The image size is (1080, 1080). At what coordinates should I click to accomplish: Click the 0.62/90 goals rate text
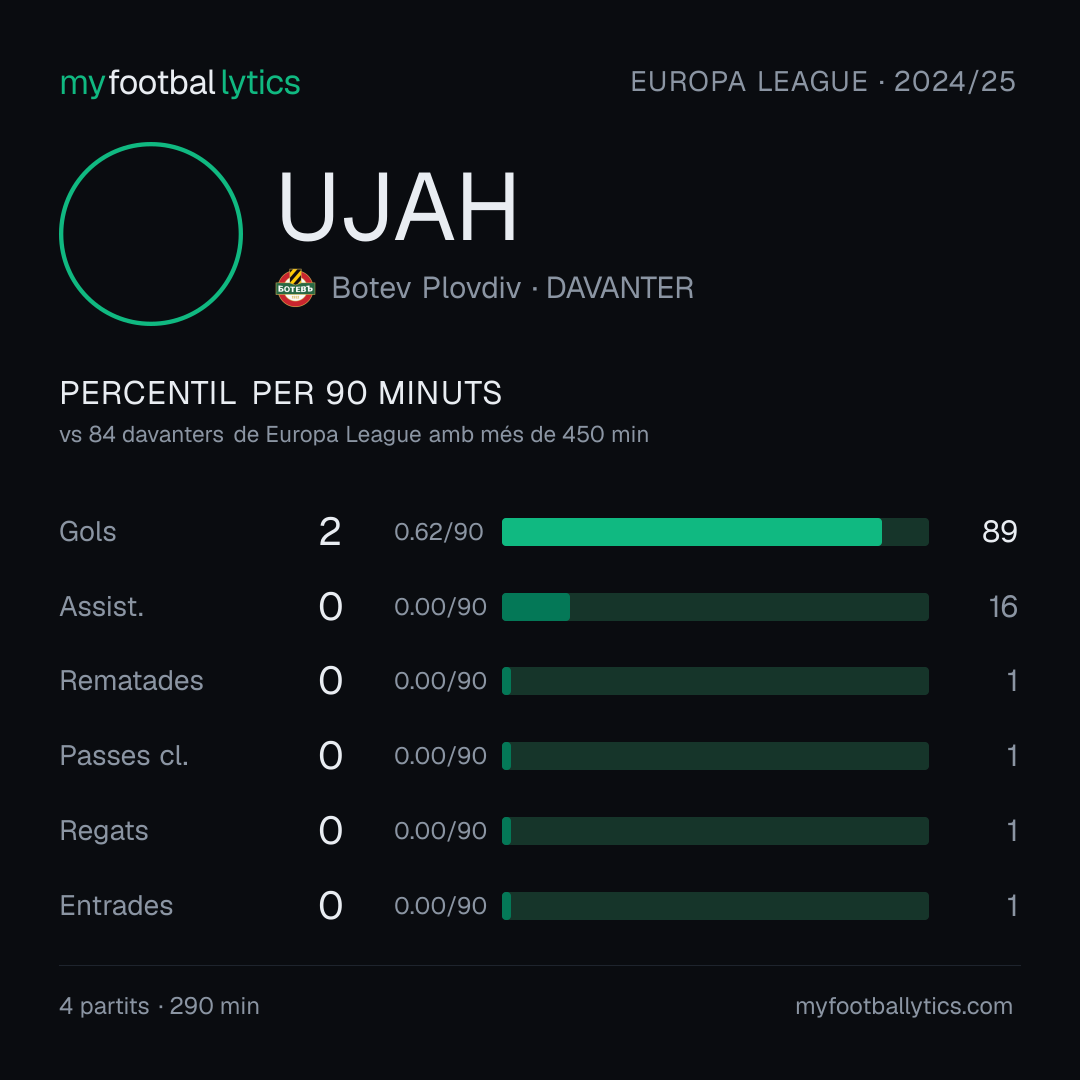point(439,532)
